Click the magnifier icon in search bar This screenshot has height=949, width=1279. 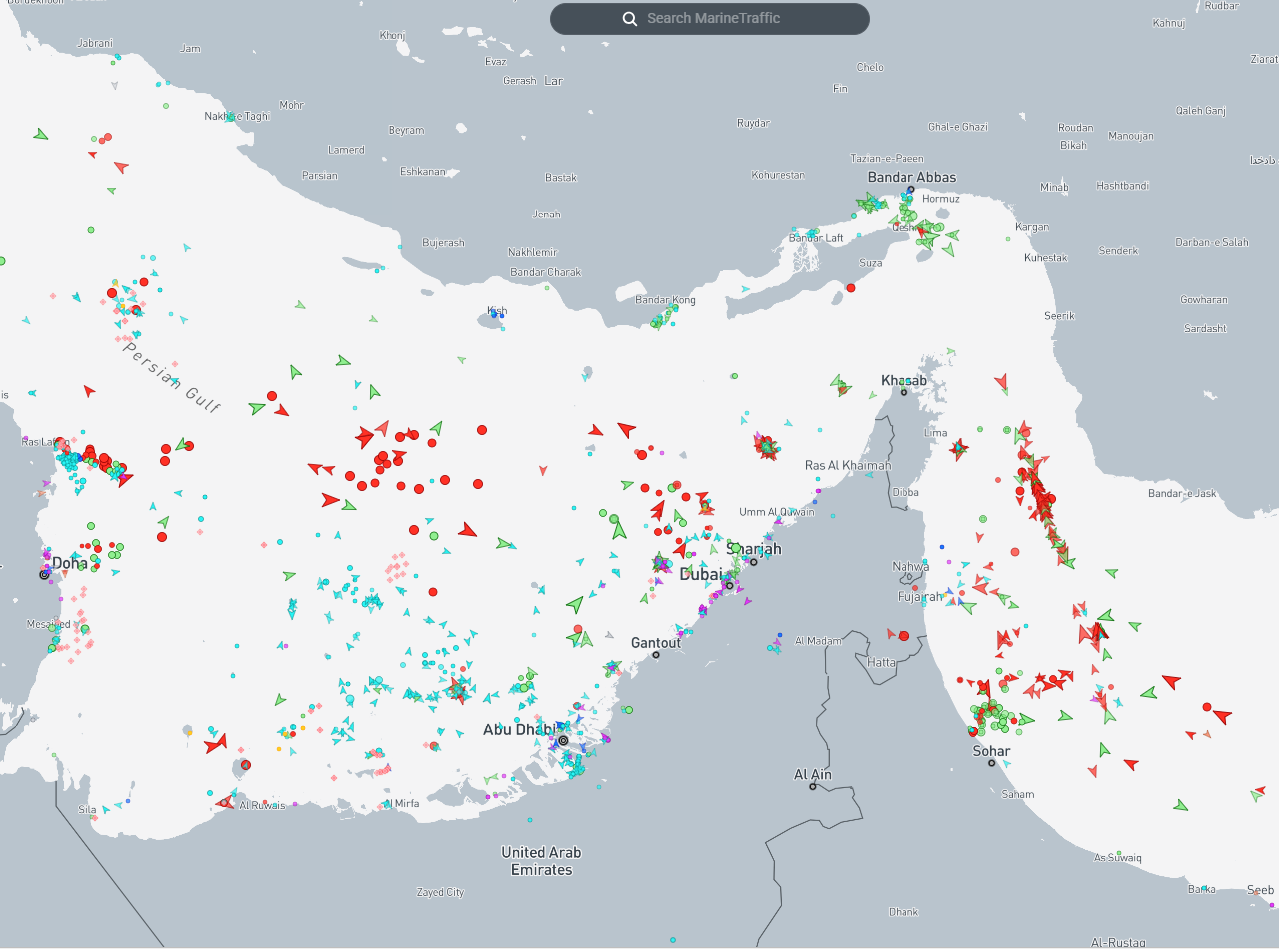(x=630, y=18)
